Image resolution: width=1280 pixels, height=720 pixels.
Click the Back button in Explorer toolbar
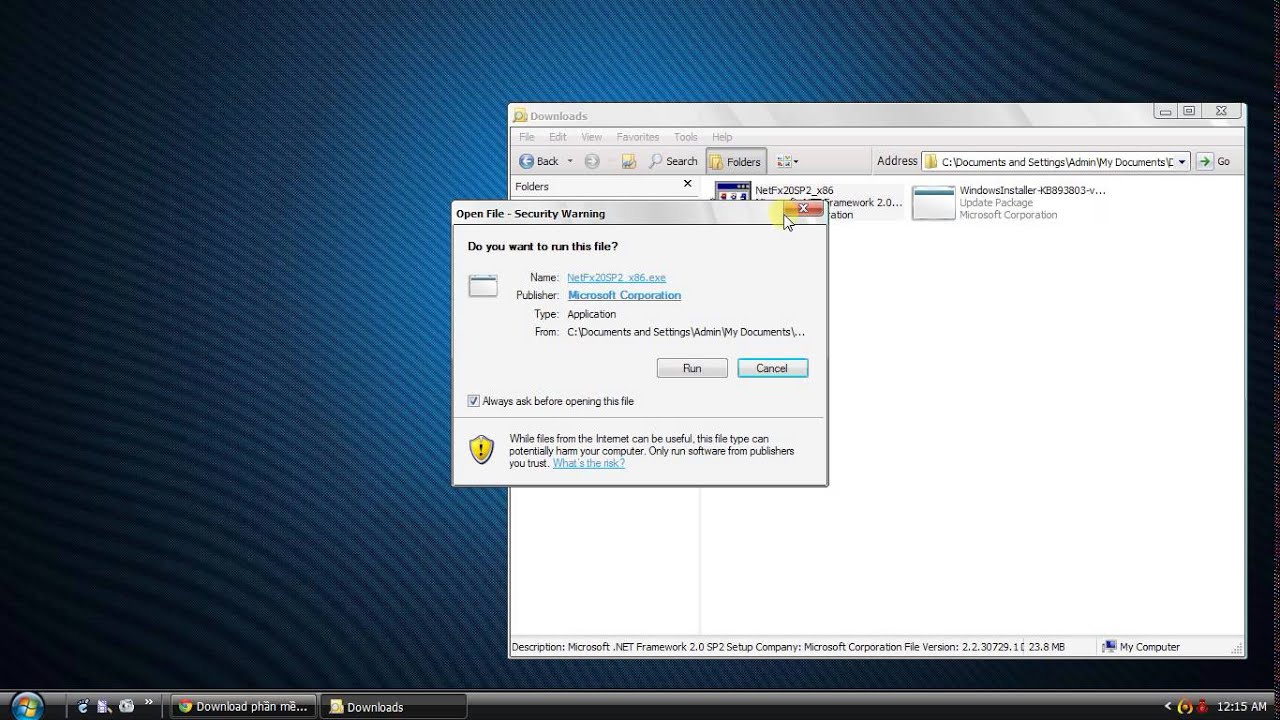(x=539, y=161)
